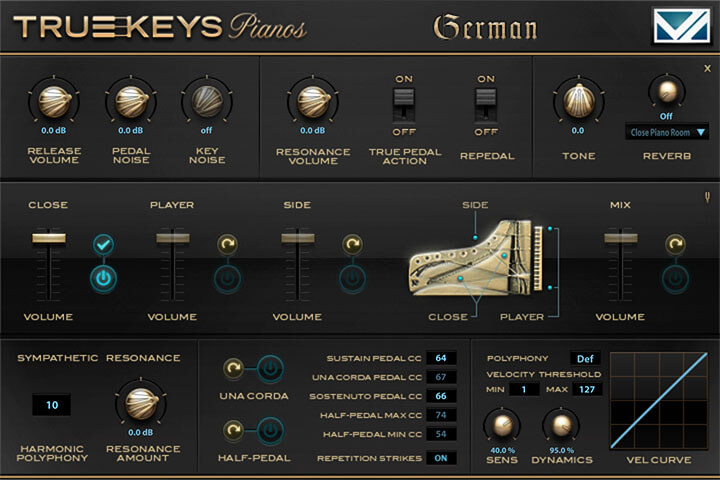Click the tuning fork icon in mic panel
The width and height of the screenshot is (720, 480).
(x=707, y=198)
